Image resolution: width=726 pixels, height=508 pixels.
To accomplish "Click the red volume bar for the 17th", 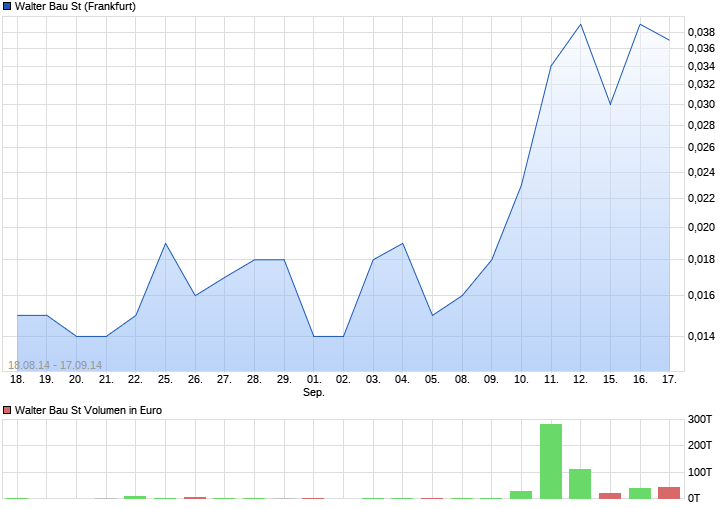I will point(669,493).
